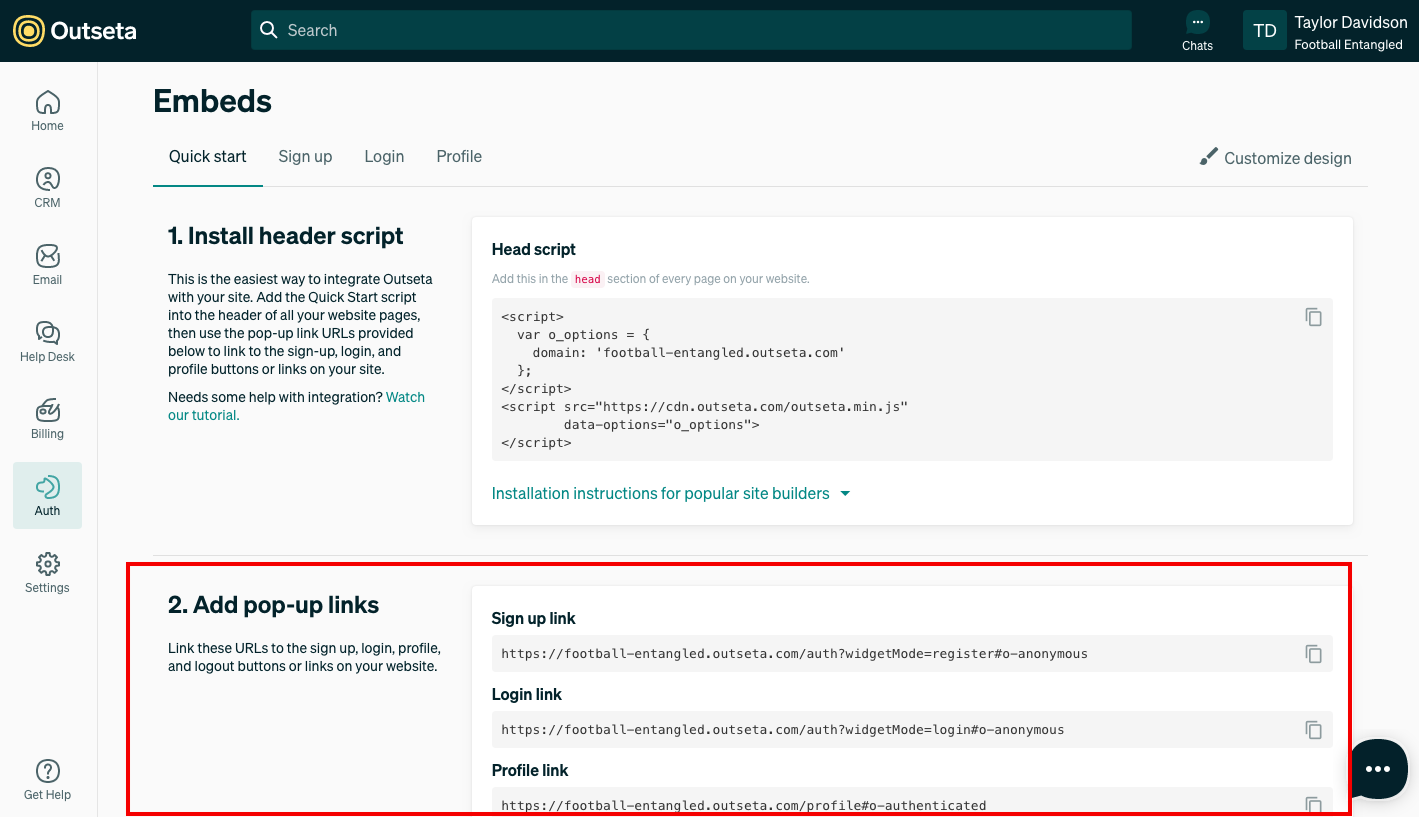Go to the Email section
The image size is (1419, 817).
(47, 265)
